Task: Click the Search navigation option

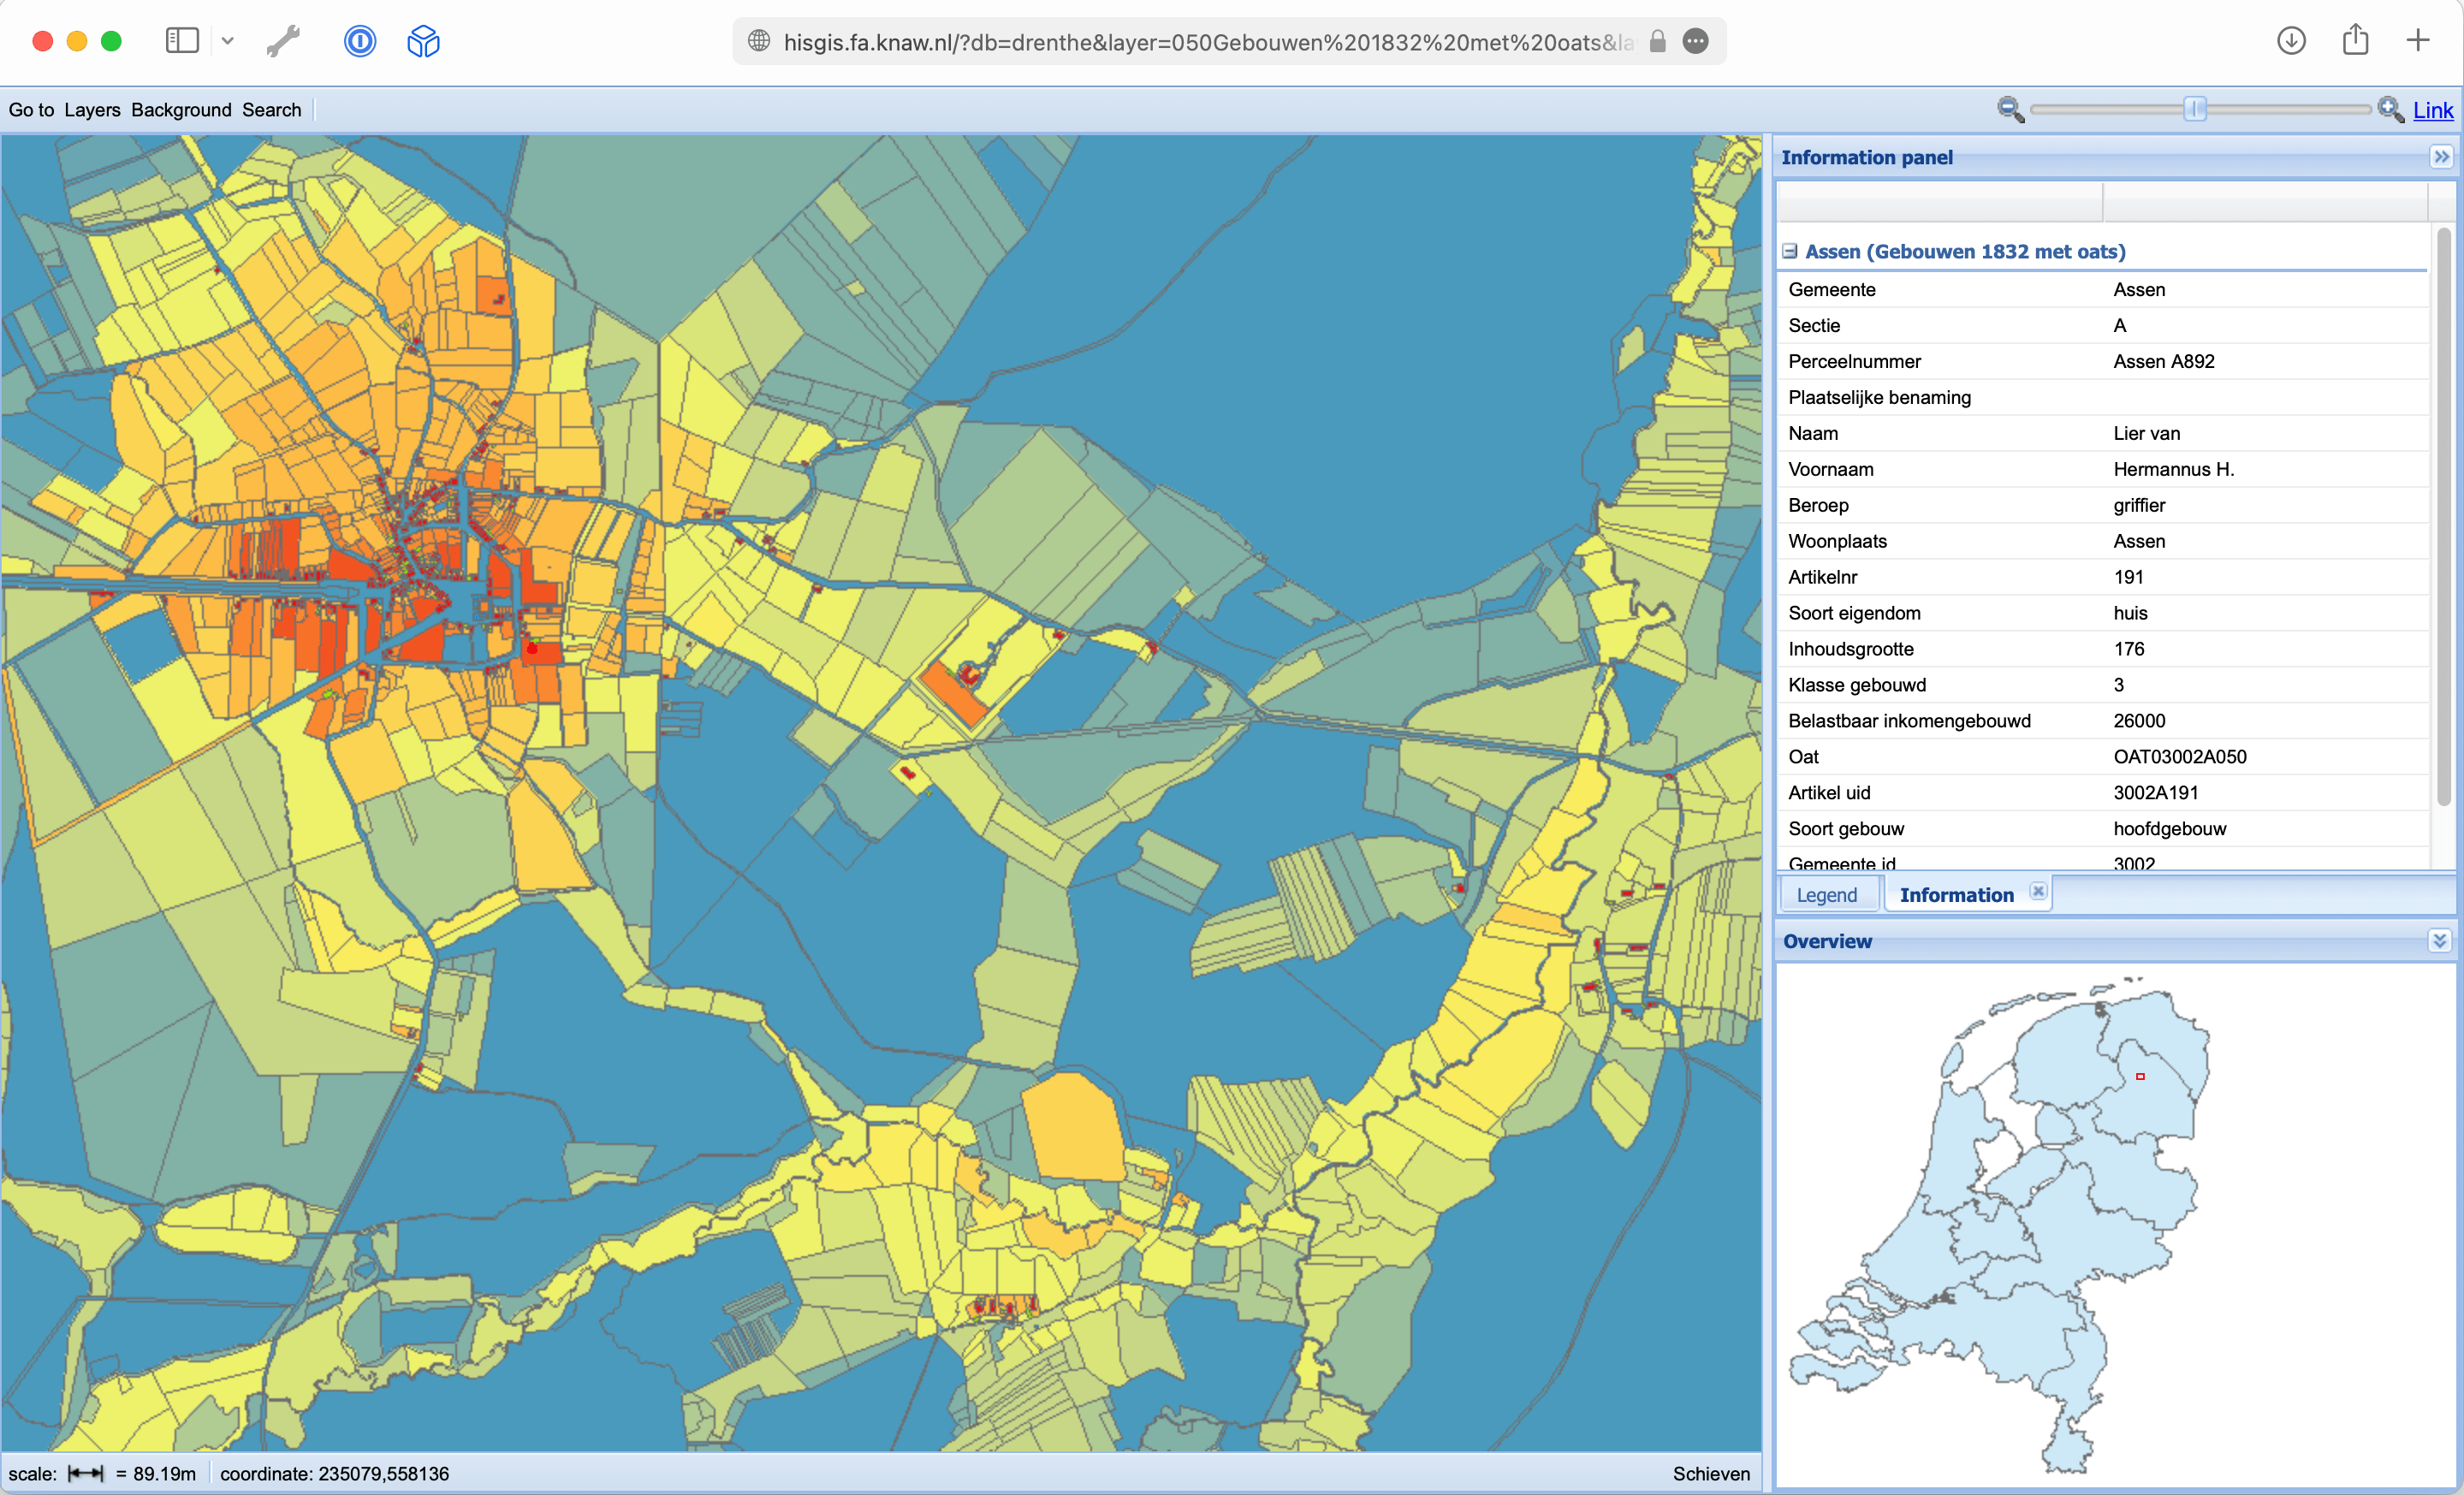Action: pyautogui.click(x=271, y=109)
